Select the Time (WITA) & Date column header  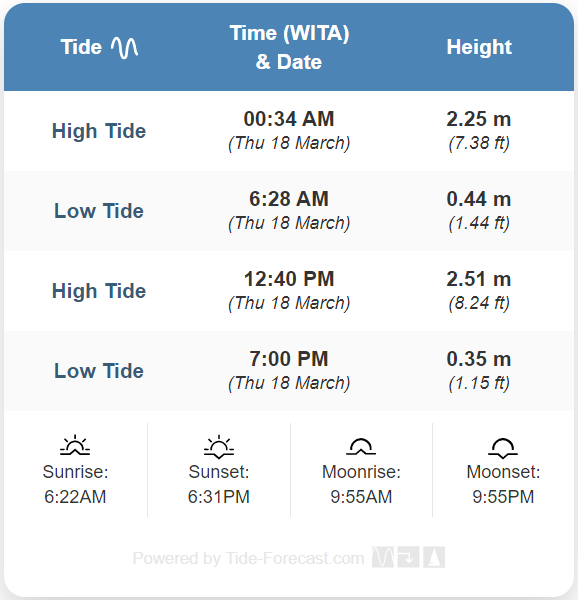pyautogui.click(x=289, y=47)
